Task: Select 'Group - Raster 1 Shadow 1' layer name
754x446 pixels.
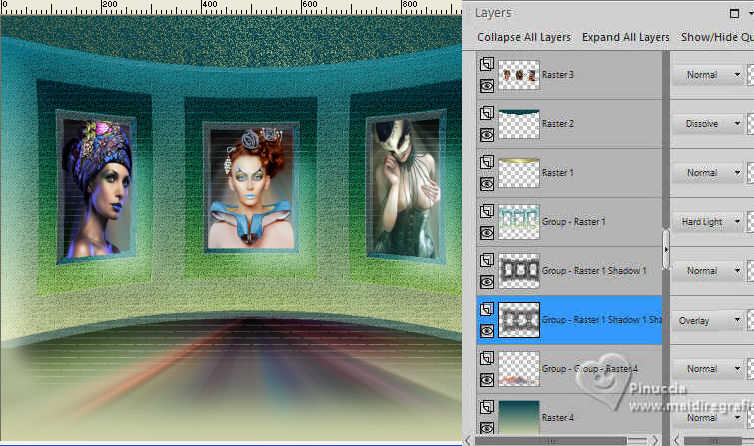Action: click(x=594, y=271)
